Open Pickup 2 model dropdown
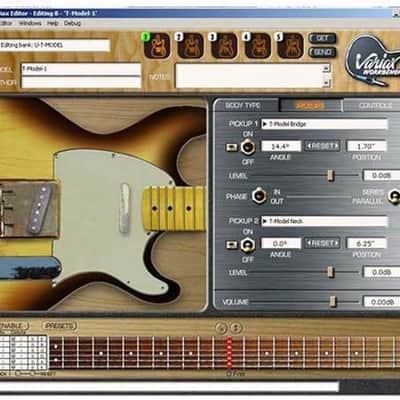This screenshot has width=400, height=400. (325, 221)
